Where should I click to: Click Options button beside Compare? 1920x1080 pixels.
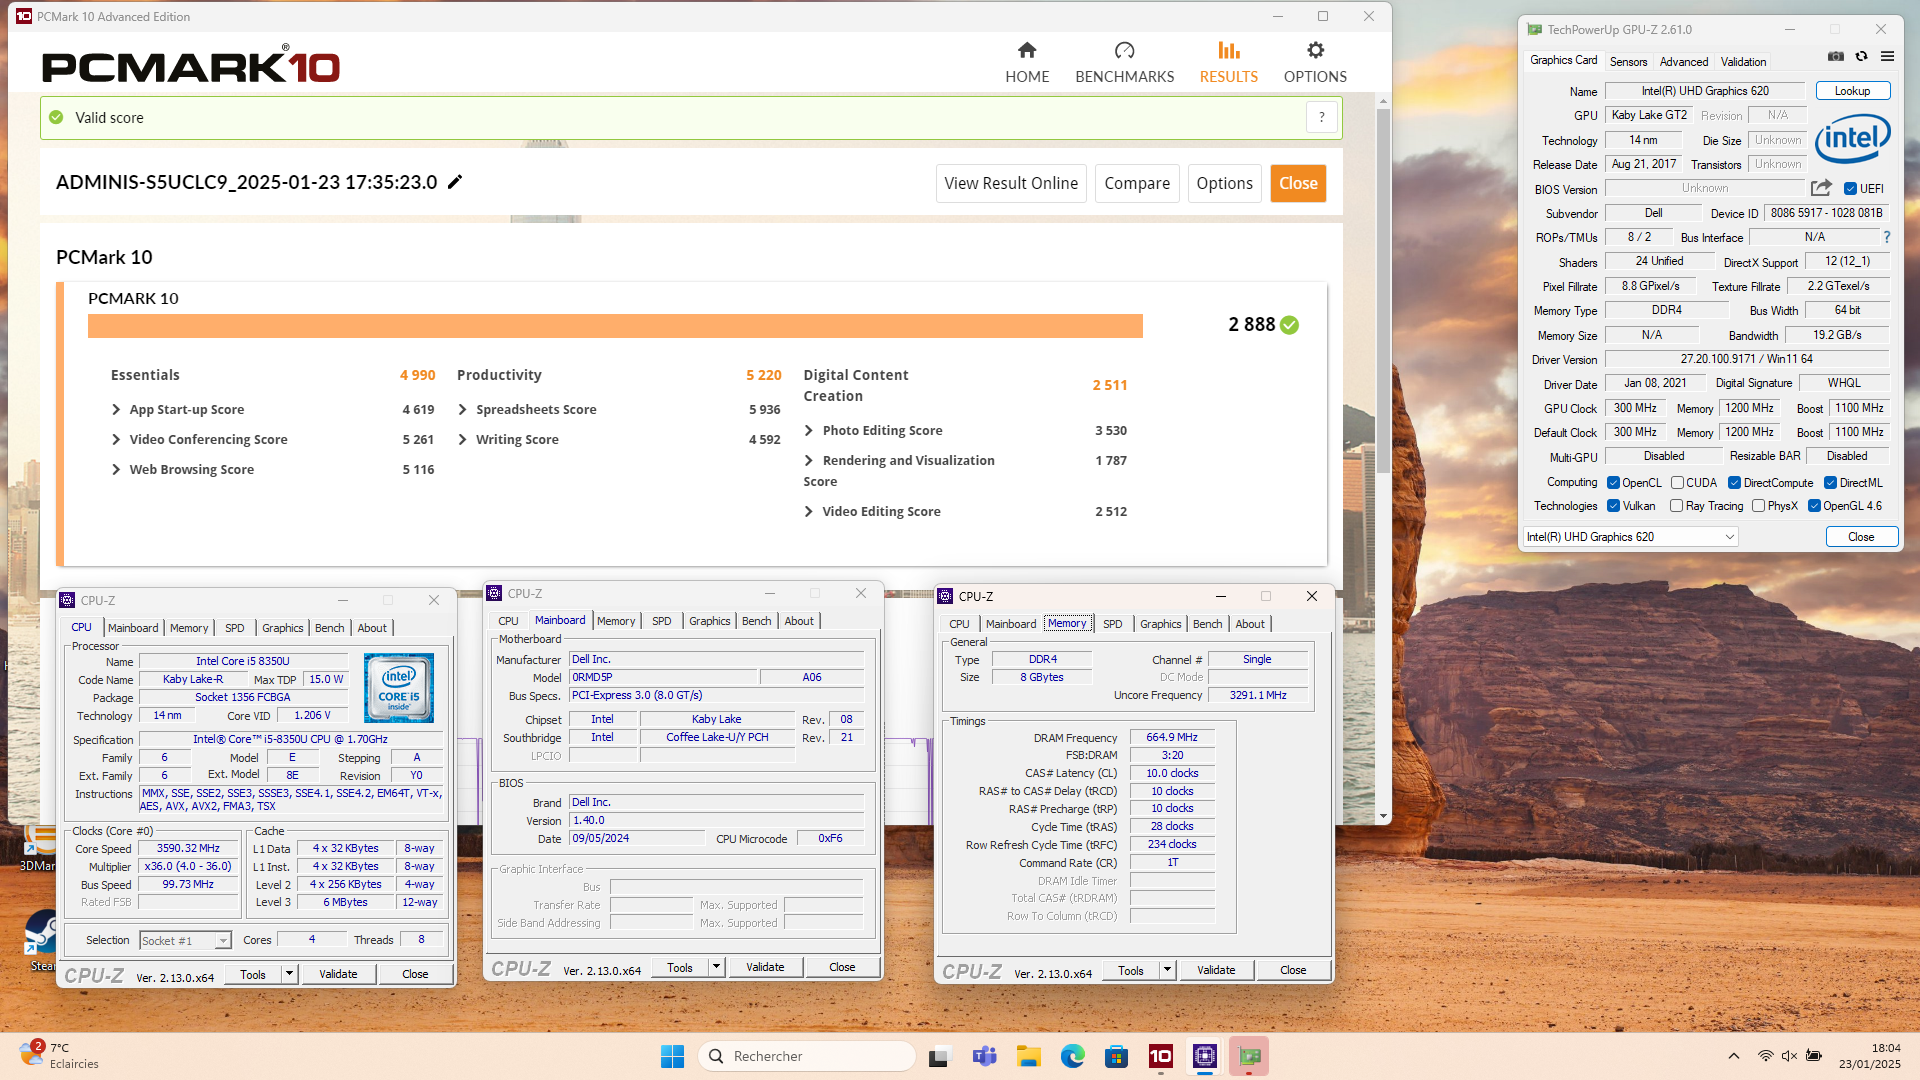tap(1224, 183)
